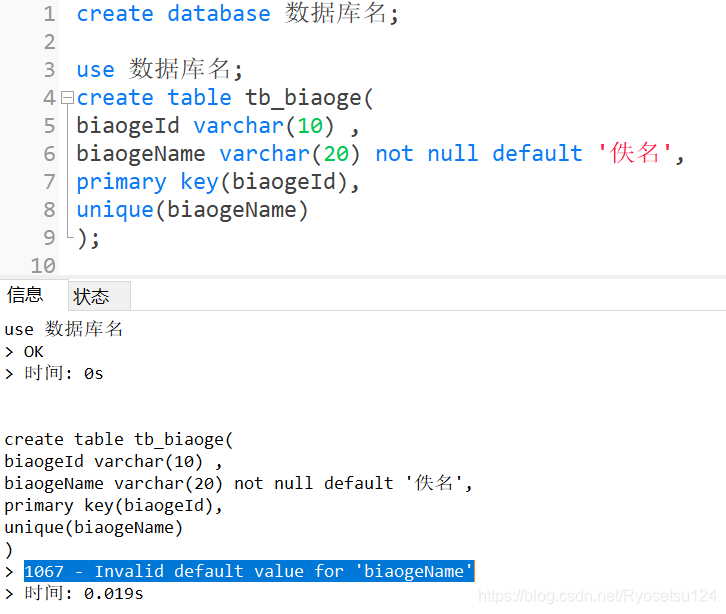Click 'use 数据库名;' on editor line 3
The height and width of the screenshot is (614, 726).
[160, 69]
